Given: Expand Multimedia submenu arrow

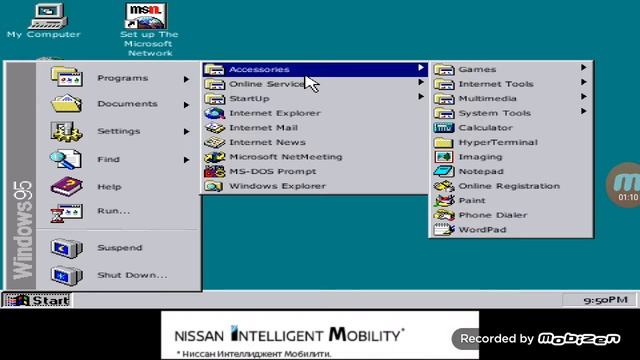Looking at the screenshot, I should [x=584, y=97].
